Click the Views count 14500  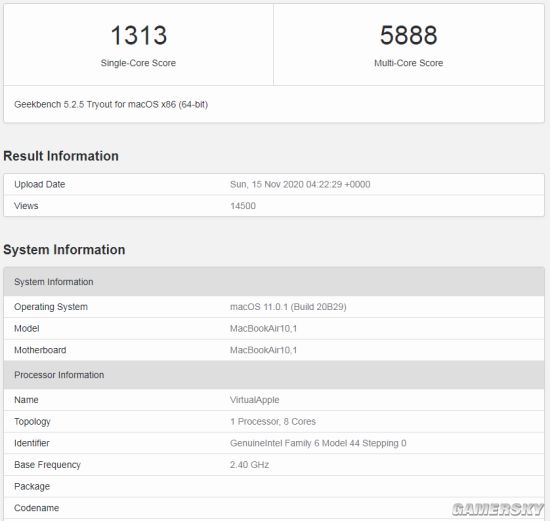pos(243,206)
